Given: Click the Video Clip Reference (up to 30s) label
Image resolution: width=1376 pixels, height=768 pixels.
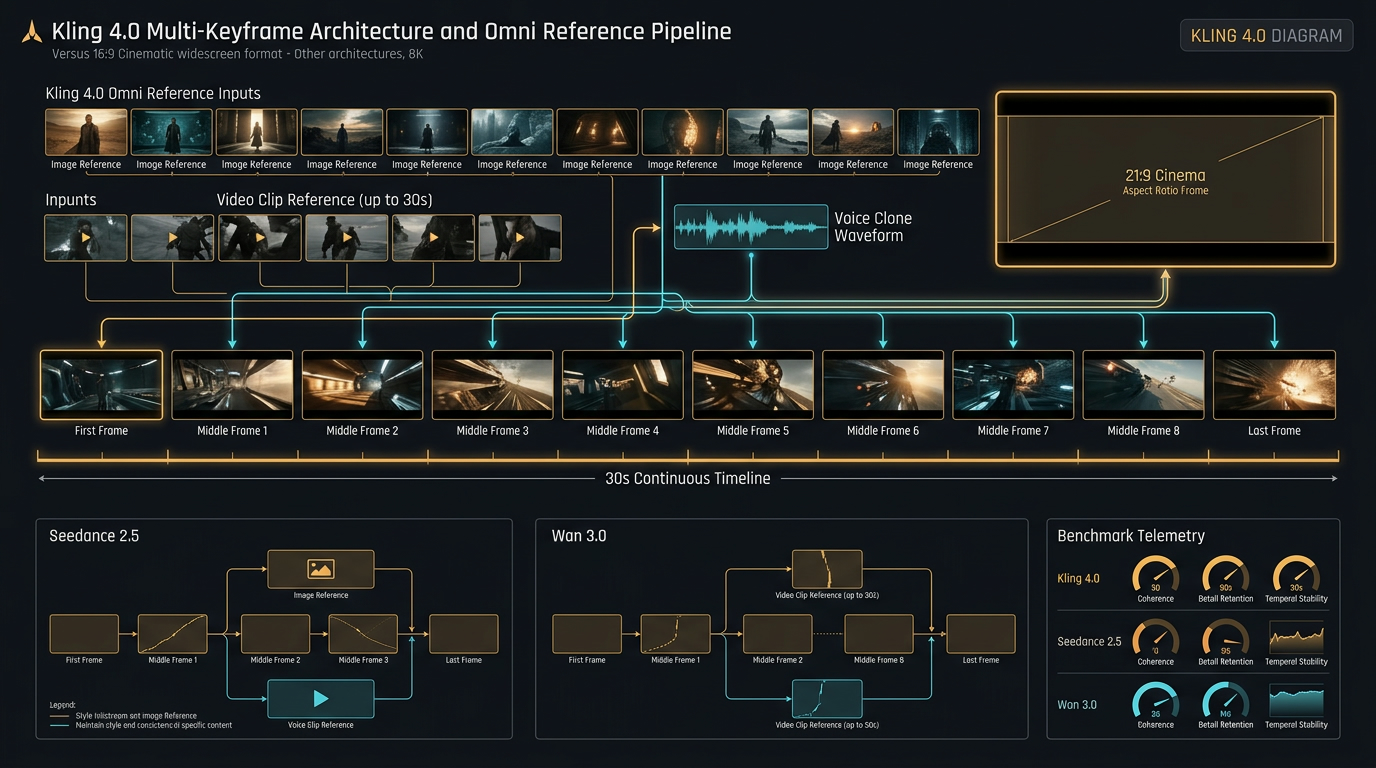Looking at the screenshot, I should (325, 200).
